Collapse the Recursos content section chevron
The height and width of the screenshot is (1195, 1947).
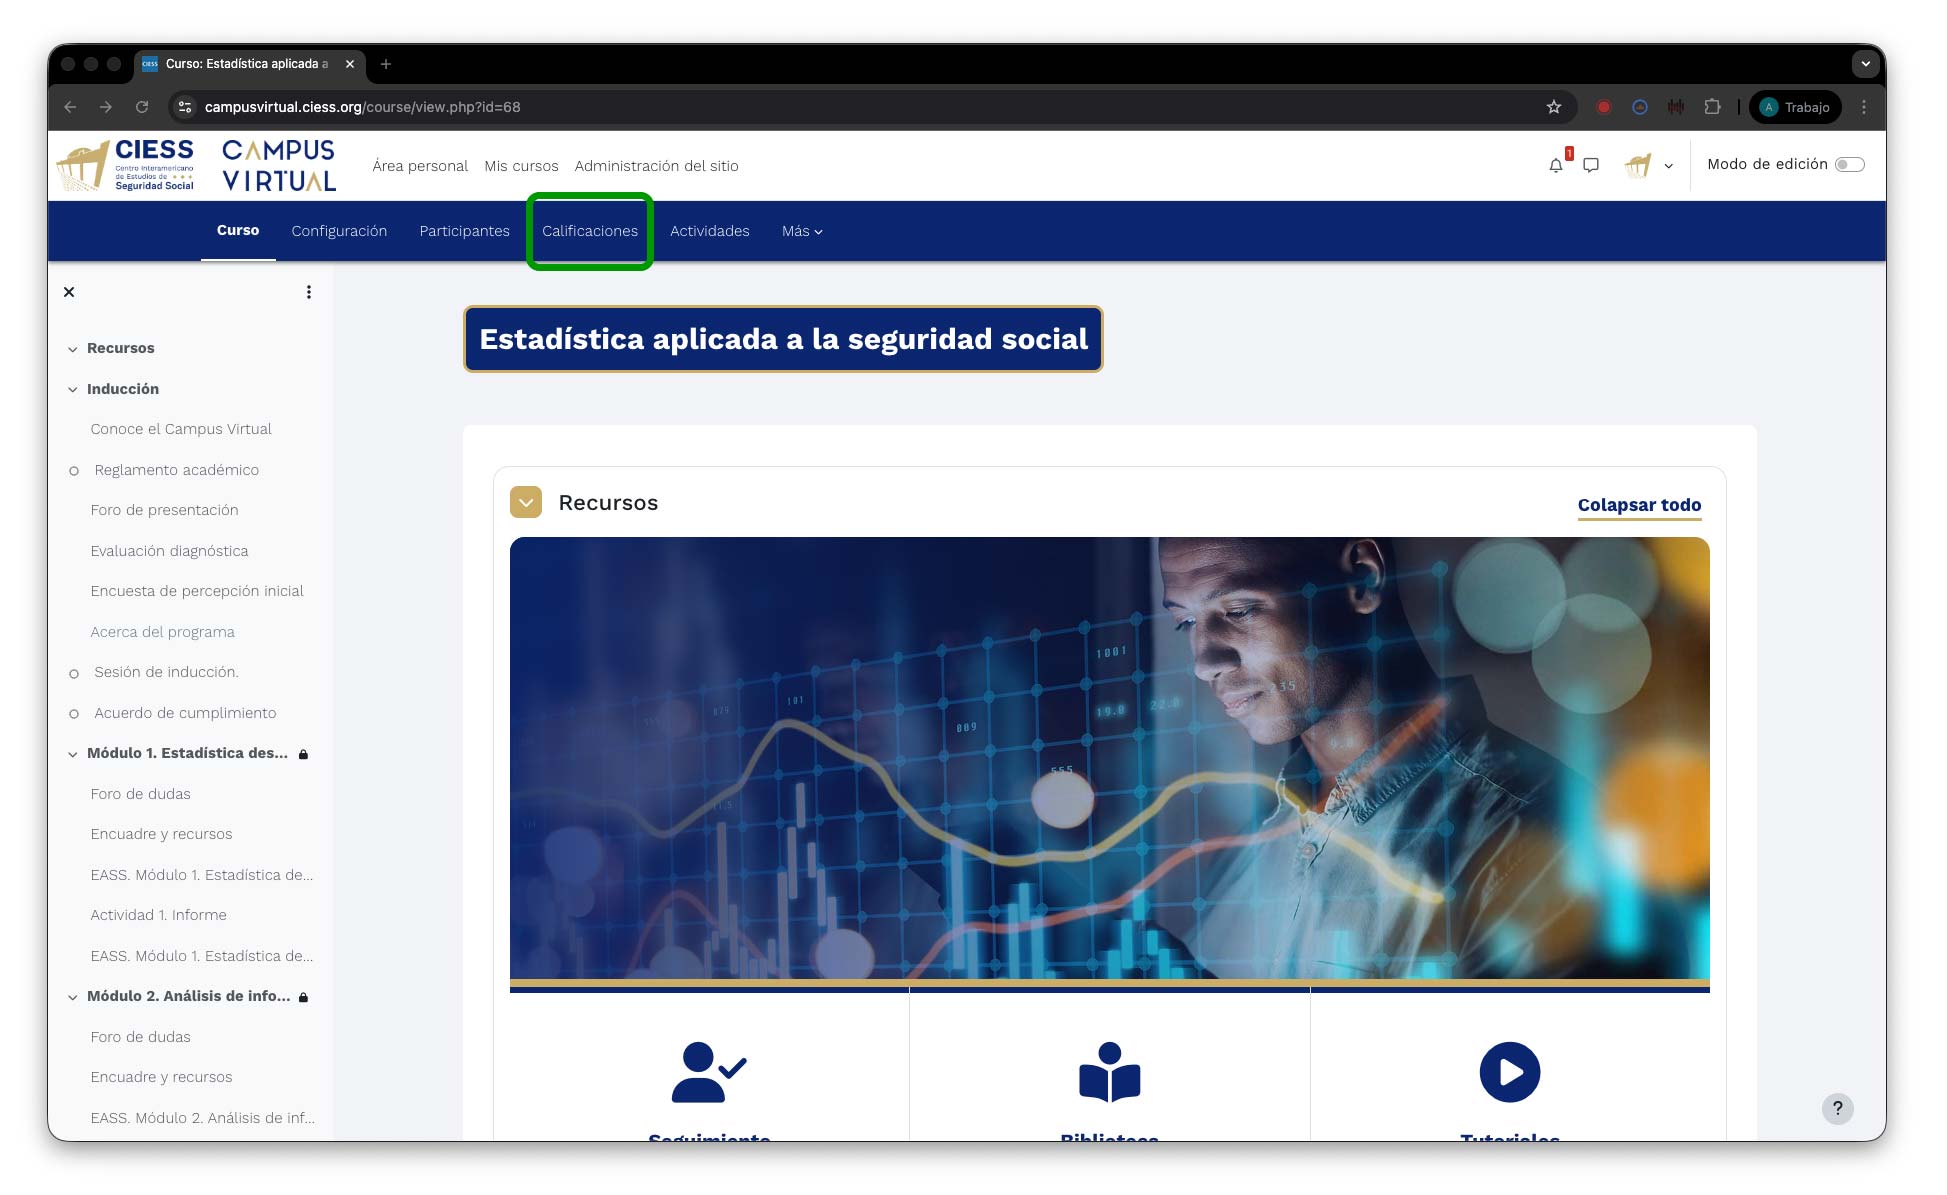tap(526, 502)
